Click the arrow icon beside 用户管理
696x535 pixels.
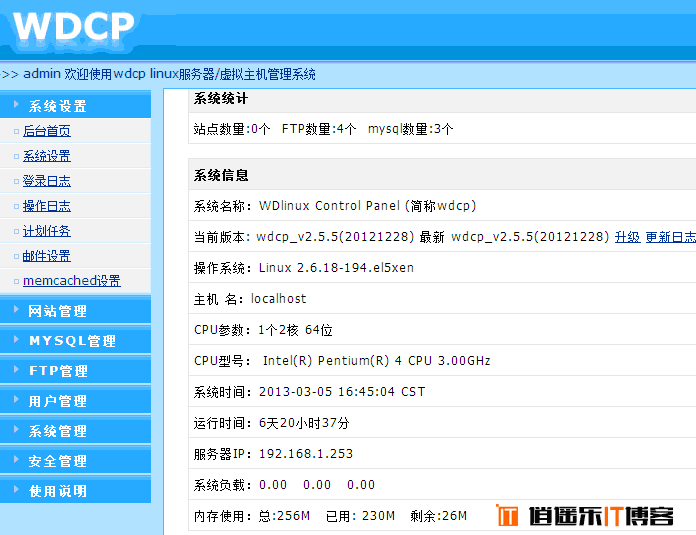(x=16, y=400)
